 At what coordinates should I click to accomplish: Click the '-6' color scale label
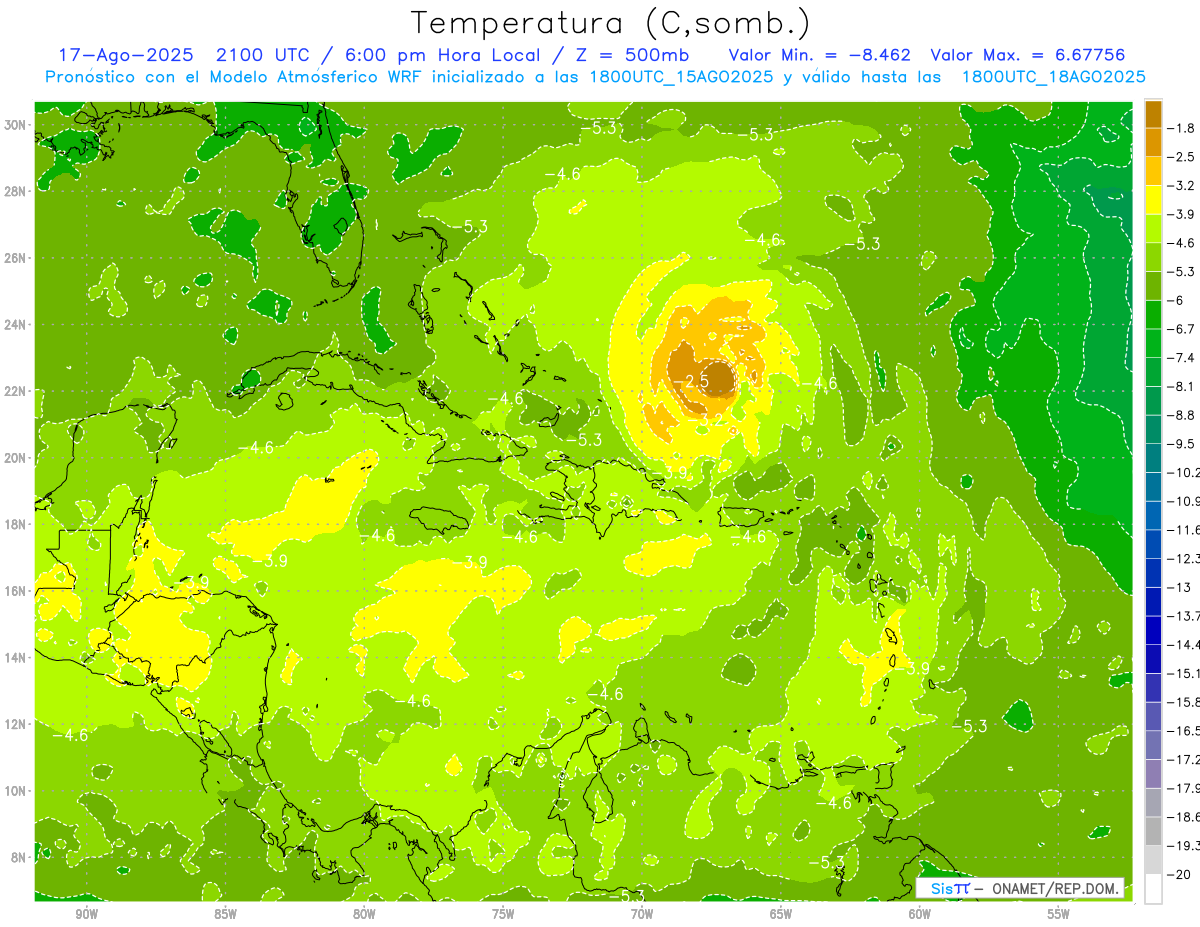point(1176,300)
